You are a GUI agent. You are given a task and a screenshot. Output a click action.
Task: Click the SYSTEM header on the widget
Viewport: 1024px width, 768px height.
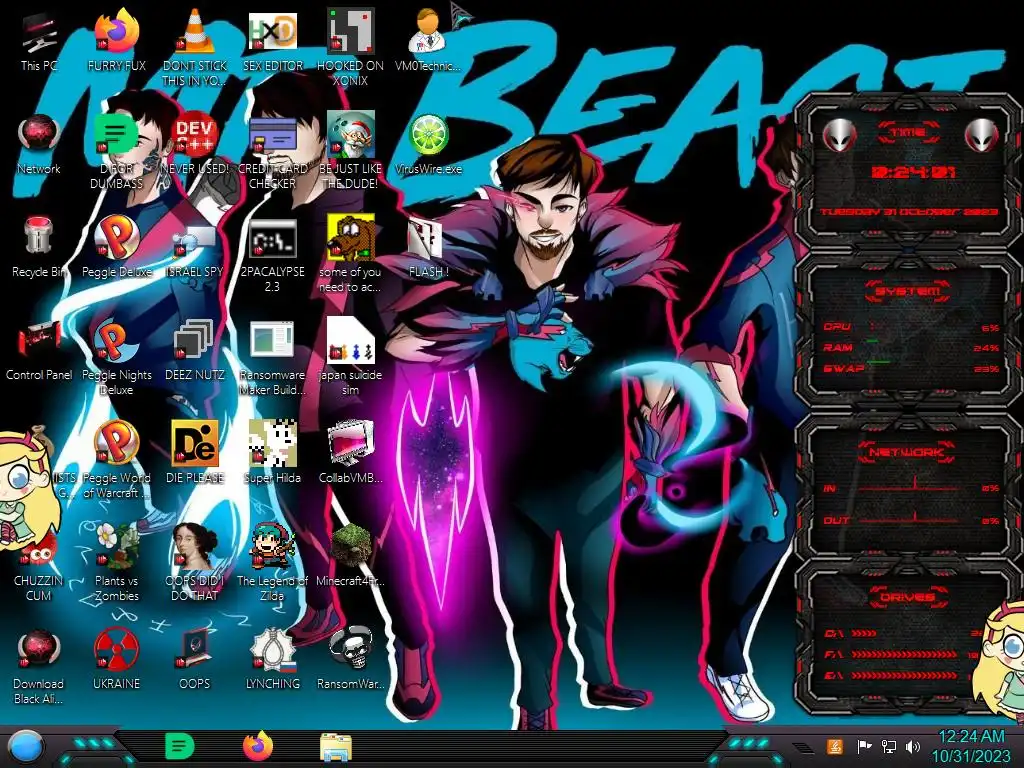[x=908, y=291]
